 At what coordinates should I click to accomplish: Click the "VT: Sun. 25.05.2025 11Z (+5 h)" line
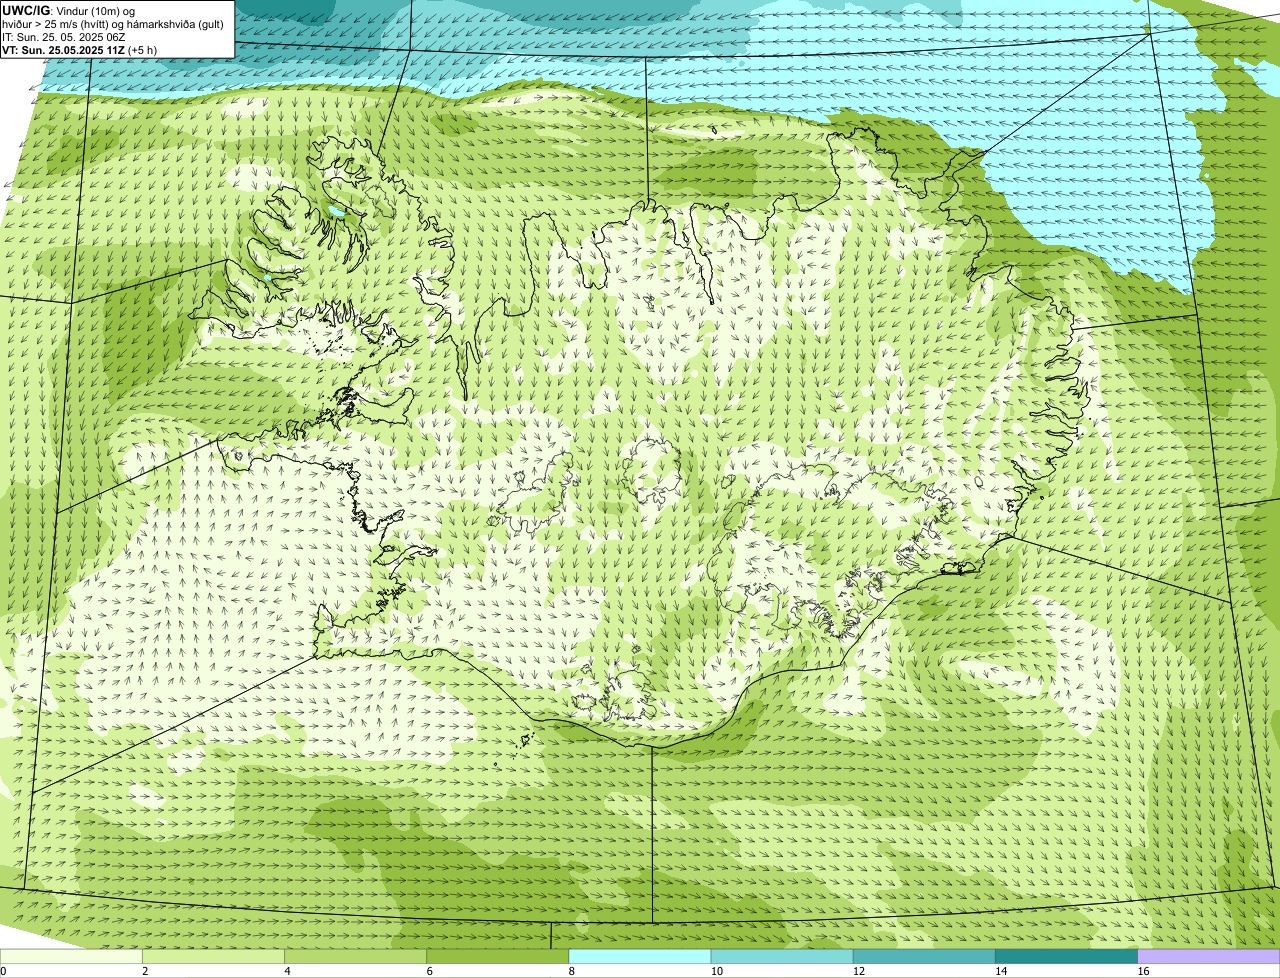[79, 50]
